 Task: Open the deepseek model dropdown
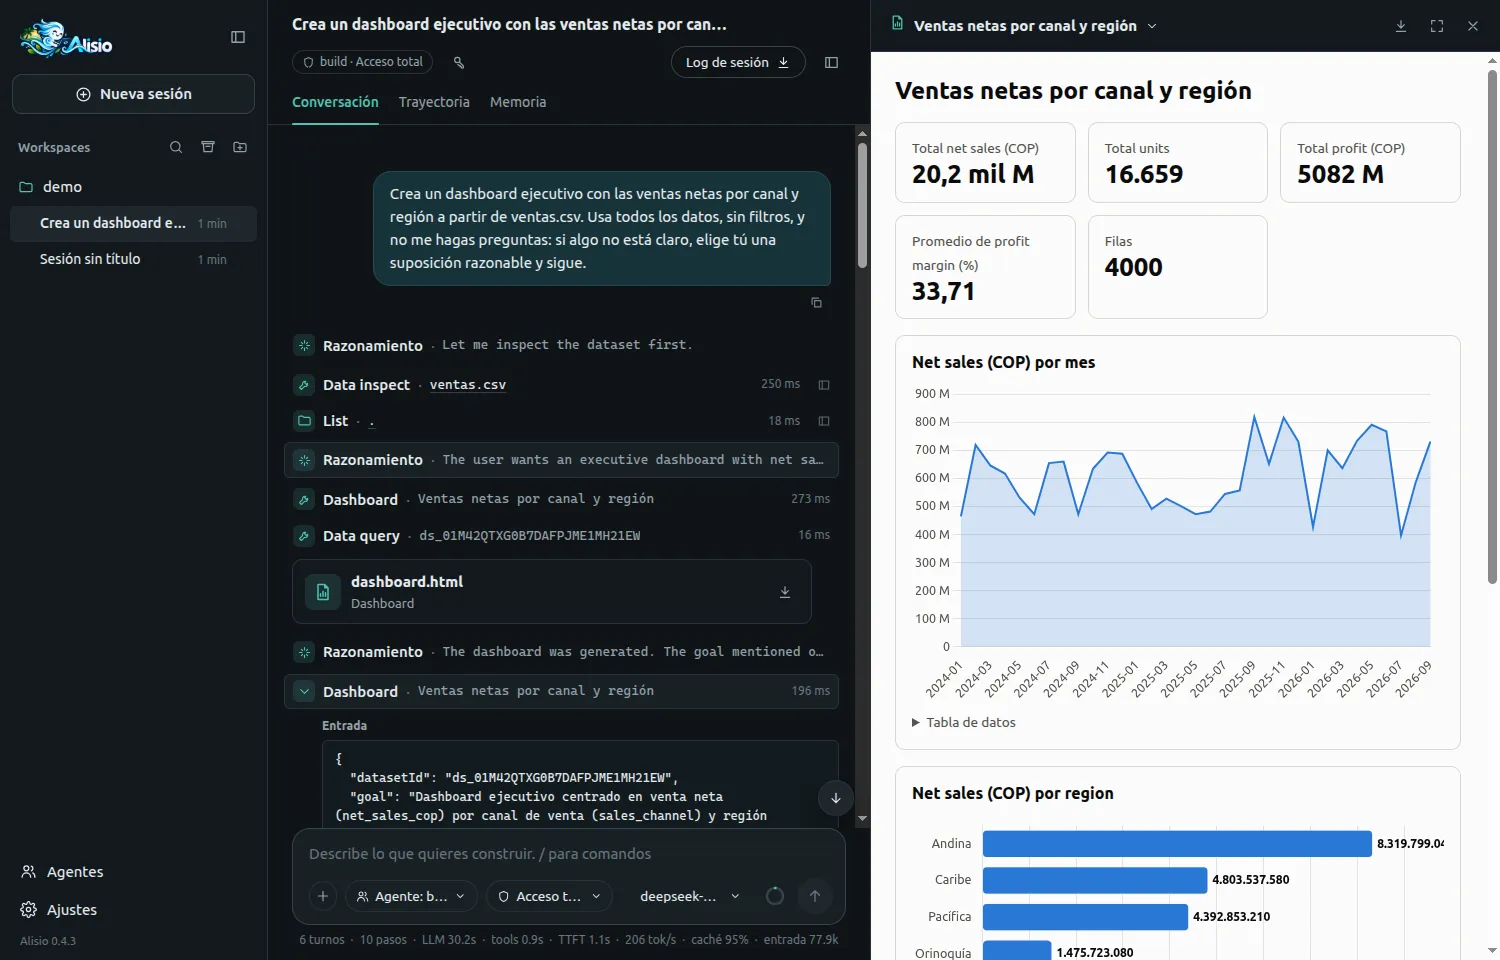pyautogui.click(x=690, y=896)
